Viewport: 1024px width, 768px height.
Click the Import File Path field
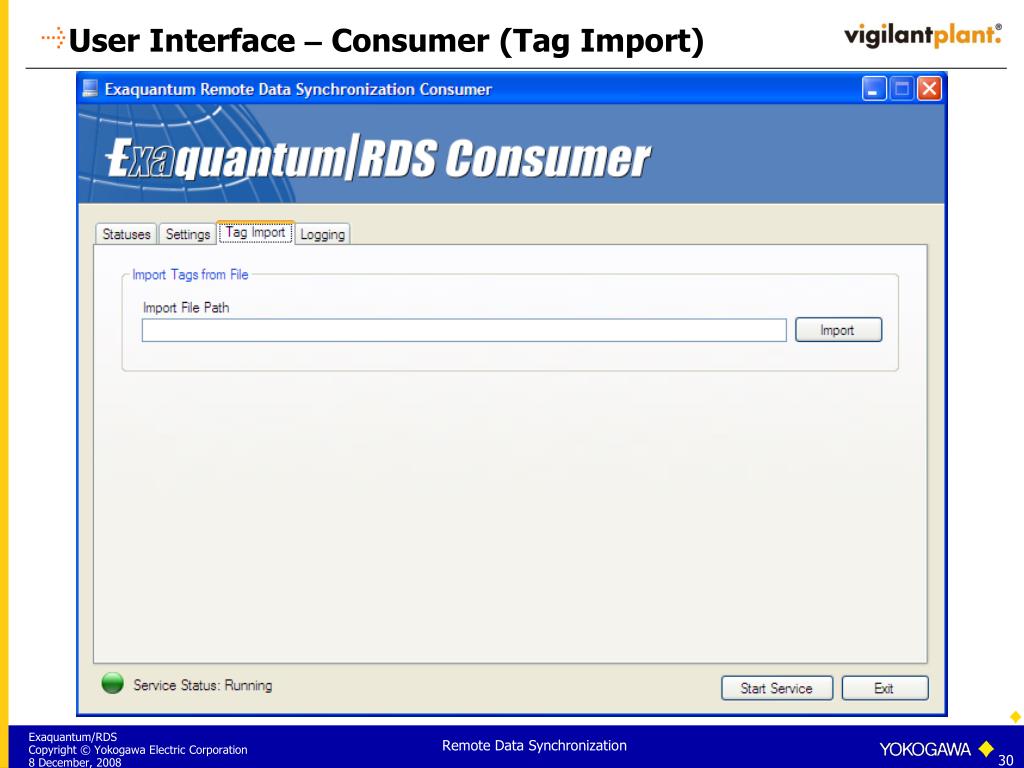pyautogui.click(x=464, y=330)
